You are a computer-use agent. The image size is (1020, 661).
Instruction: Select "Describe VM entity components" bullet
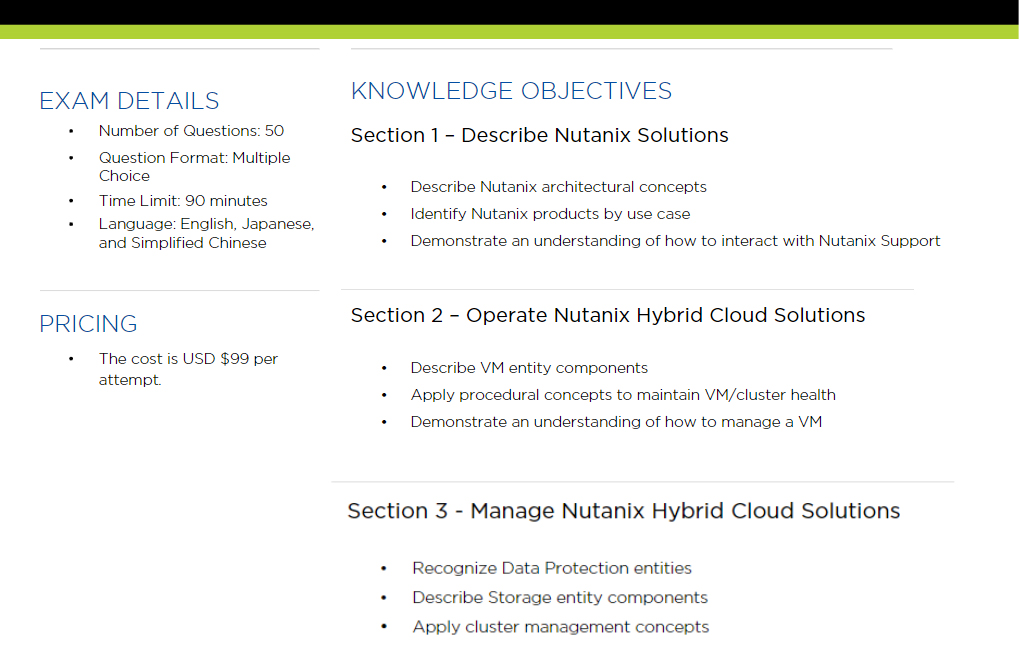530,368
